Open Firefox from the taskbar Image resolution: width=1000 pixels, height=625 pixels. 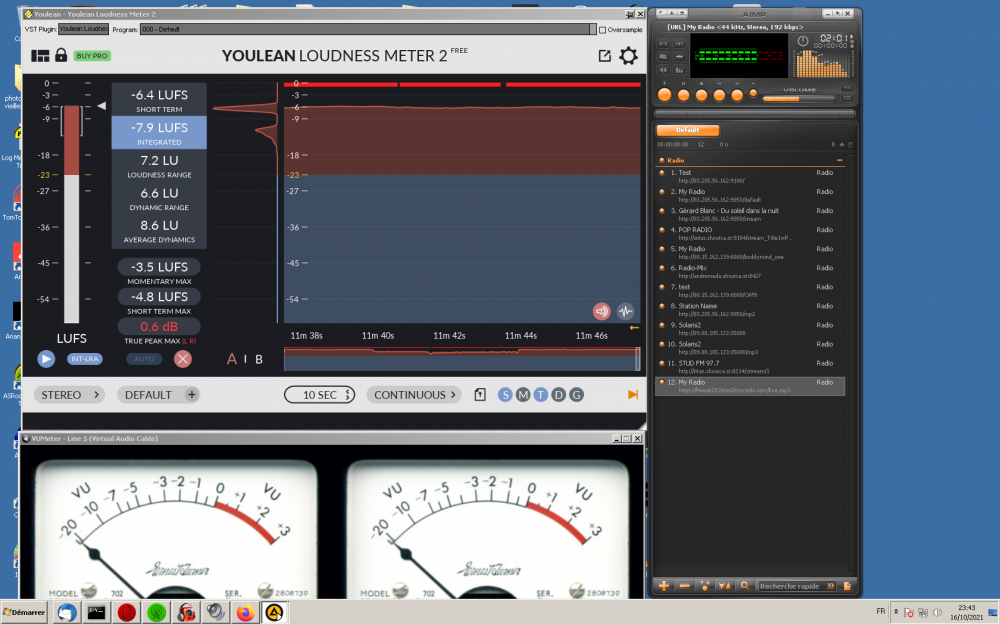tap(245, 612)
